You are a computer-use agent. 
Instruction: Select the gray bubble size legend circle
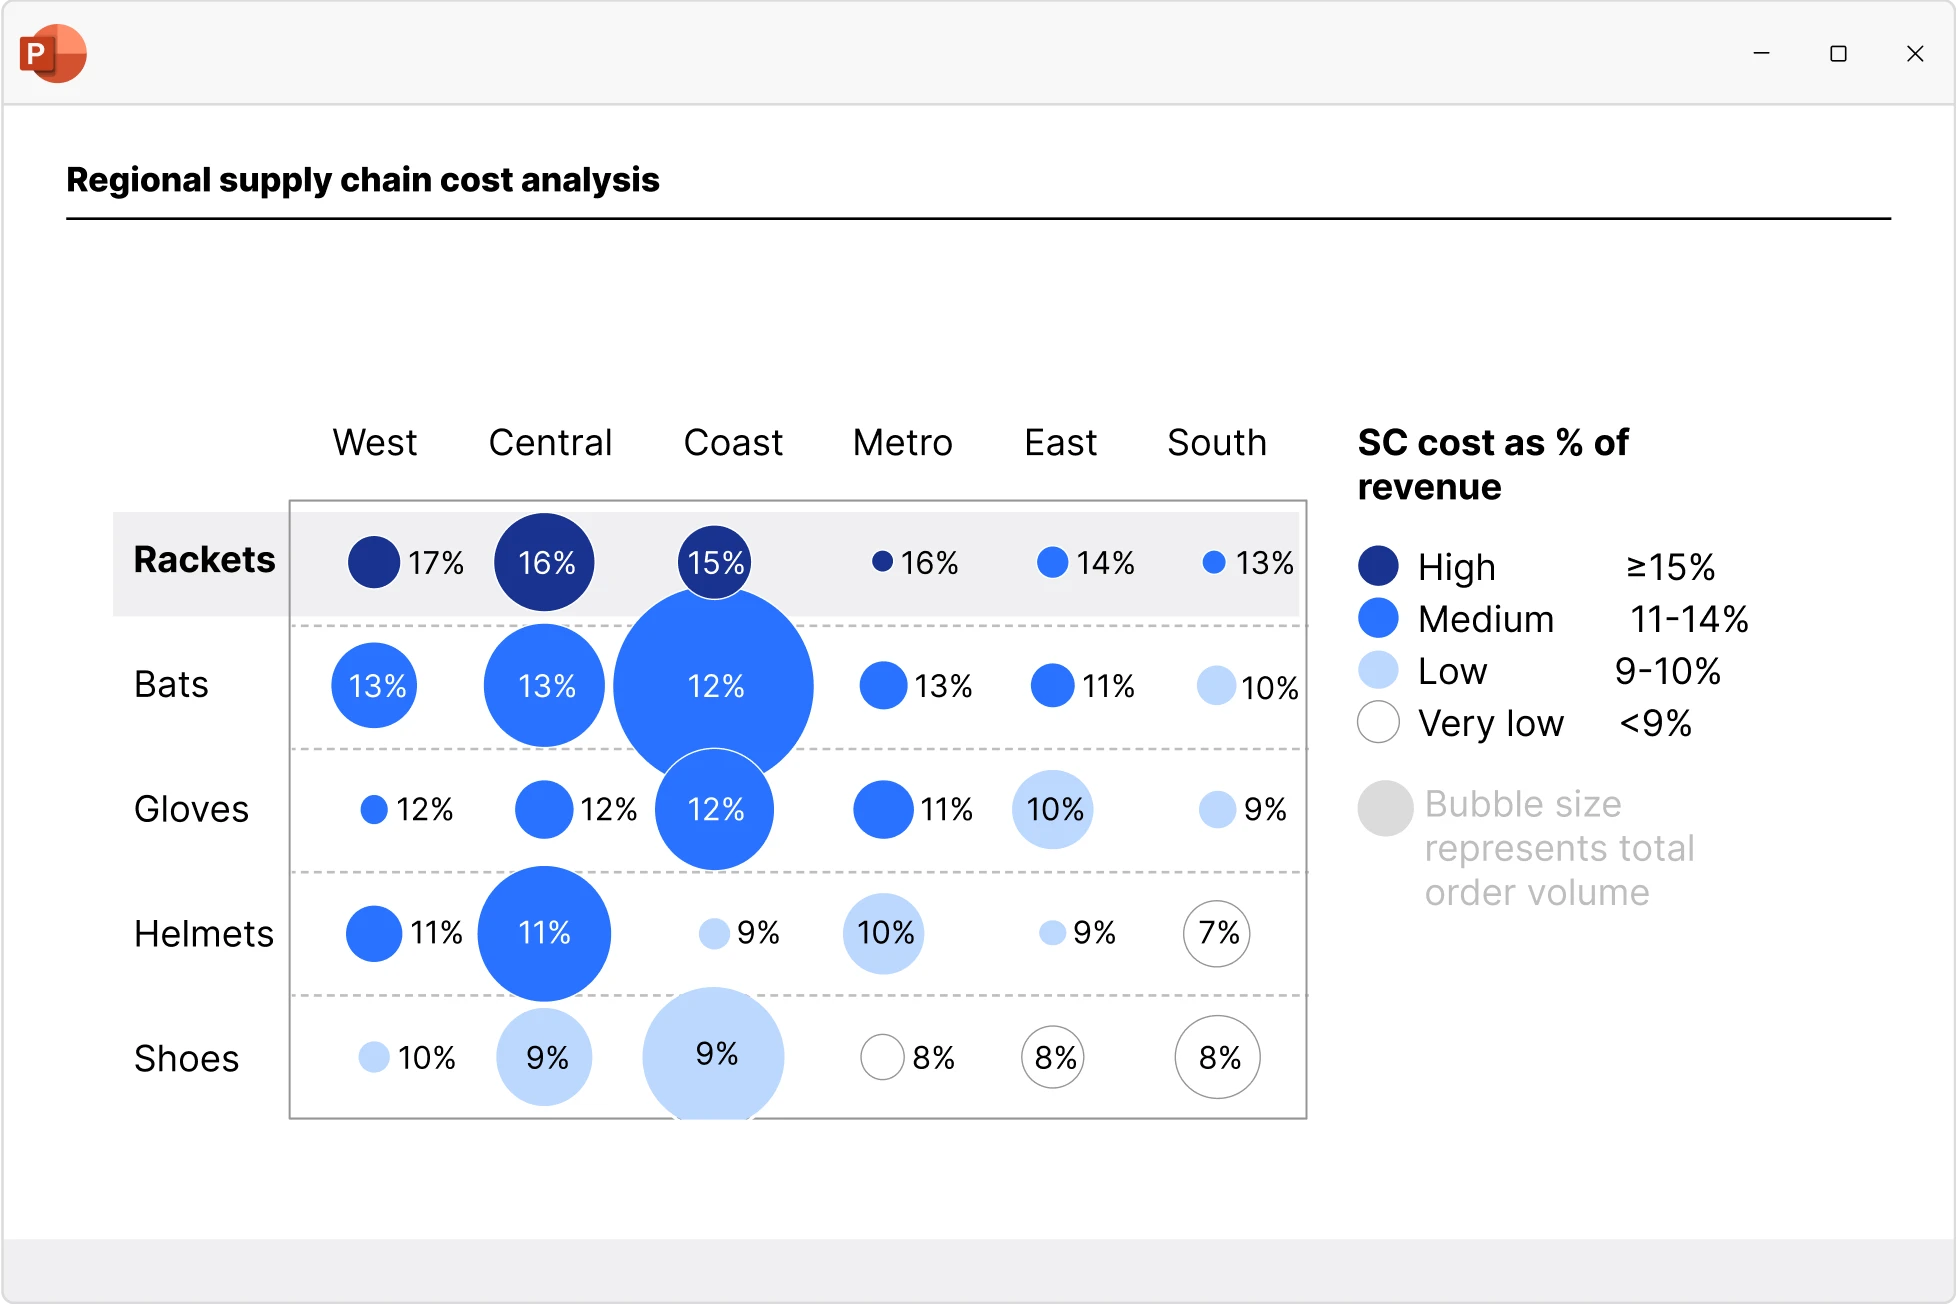tap(1385, 808)
